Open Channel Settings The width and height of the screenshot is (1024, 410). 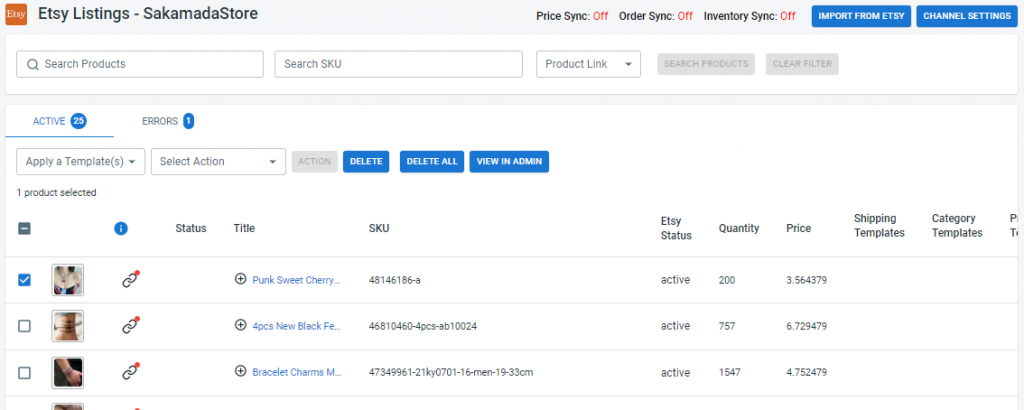tap(967, 16)
